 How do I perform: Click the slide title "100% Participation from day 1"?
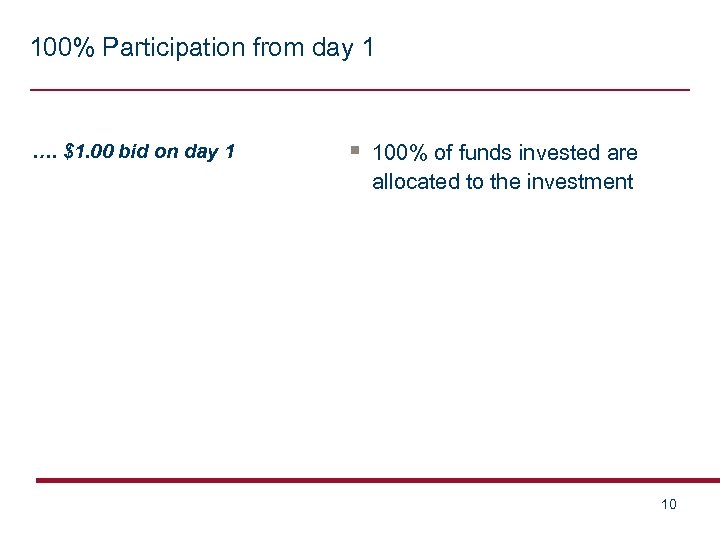tap(202, 47)
